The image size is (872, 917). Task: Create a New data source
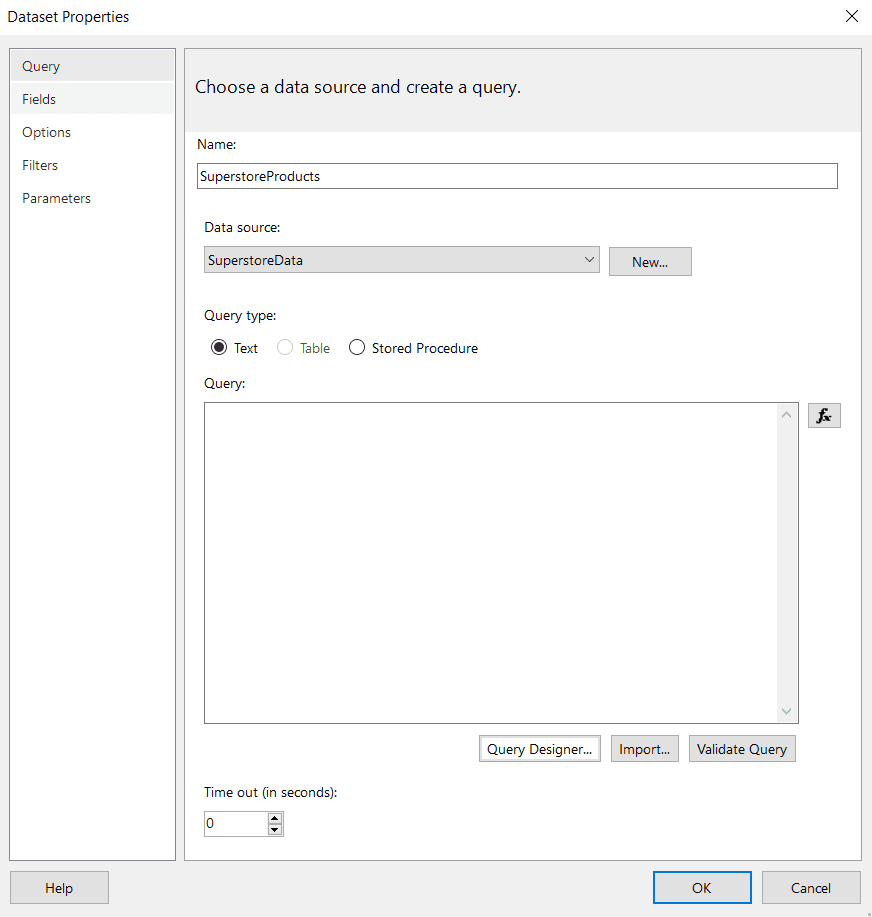click(x=650, y=261)
